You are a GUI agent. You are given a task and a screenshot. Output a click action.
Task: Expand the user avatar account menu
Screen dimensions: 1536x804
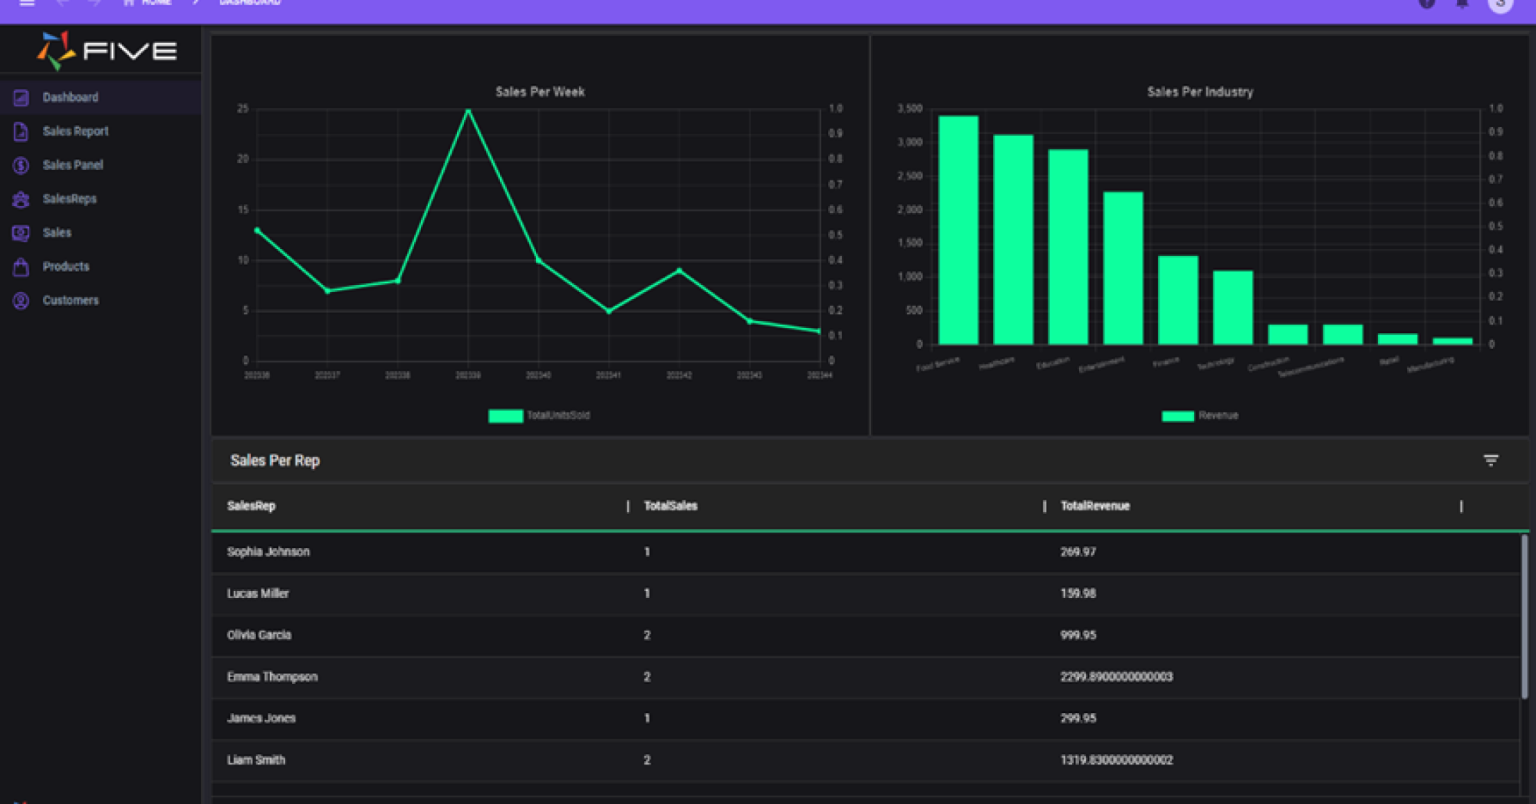coord(1499,5)
